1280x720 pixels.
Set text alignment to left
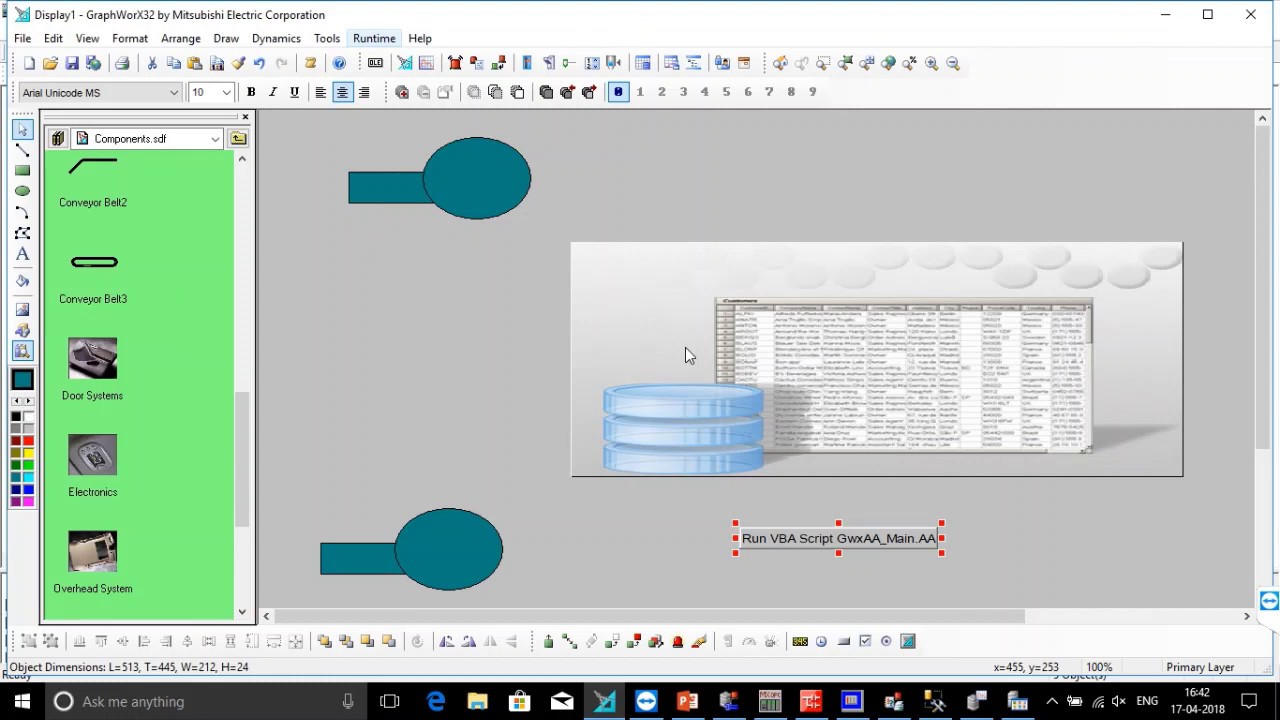pos(321,92)
